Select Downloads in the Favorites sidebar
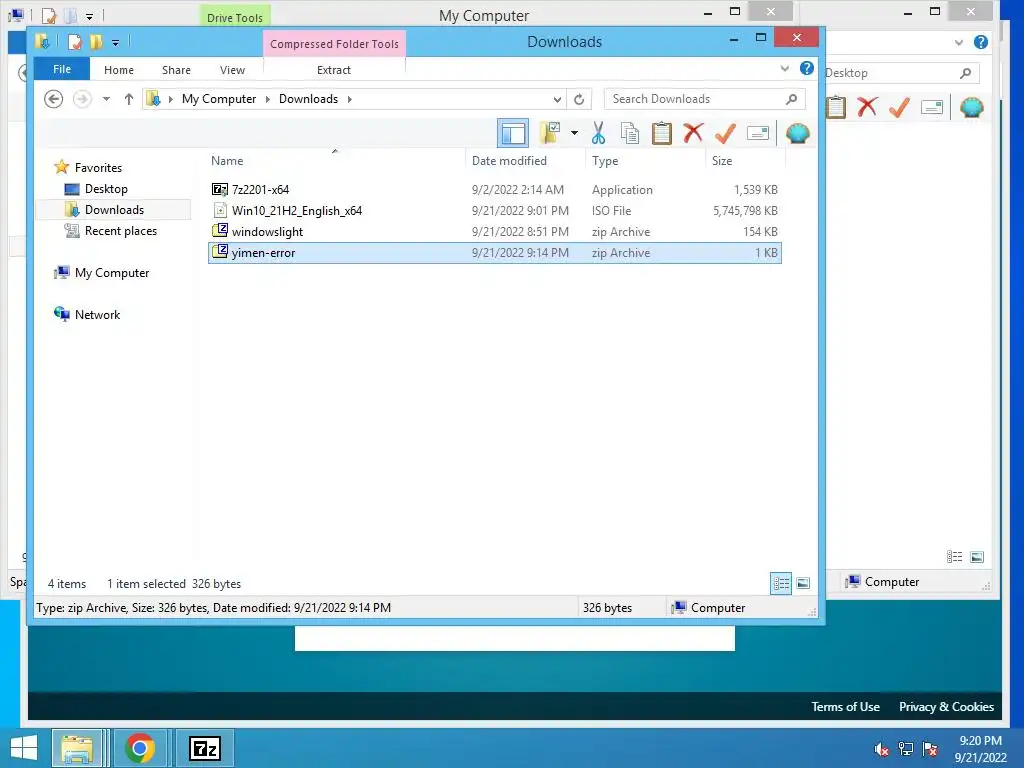The height and width of the screenshot is (768, 1024). (114, 210)
